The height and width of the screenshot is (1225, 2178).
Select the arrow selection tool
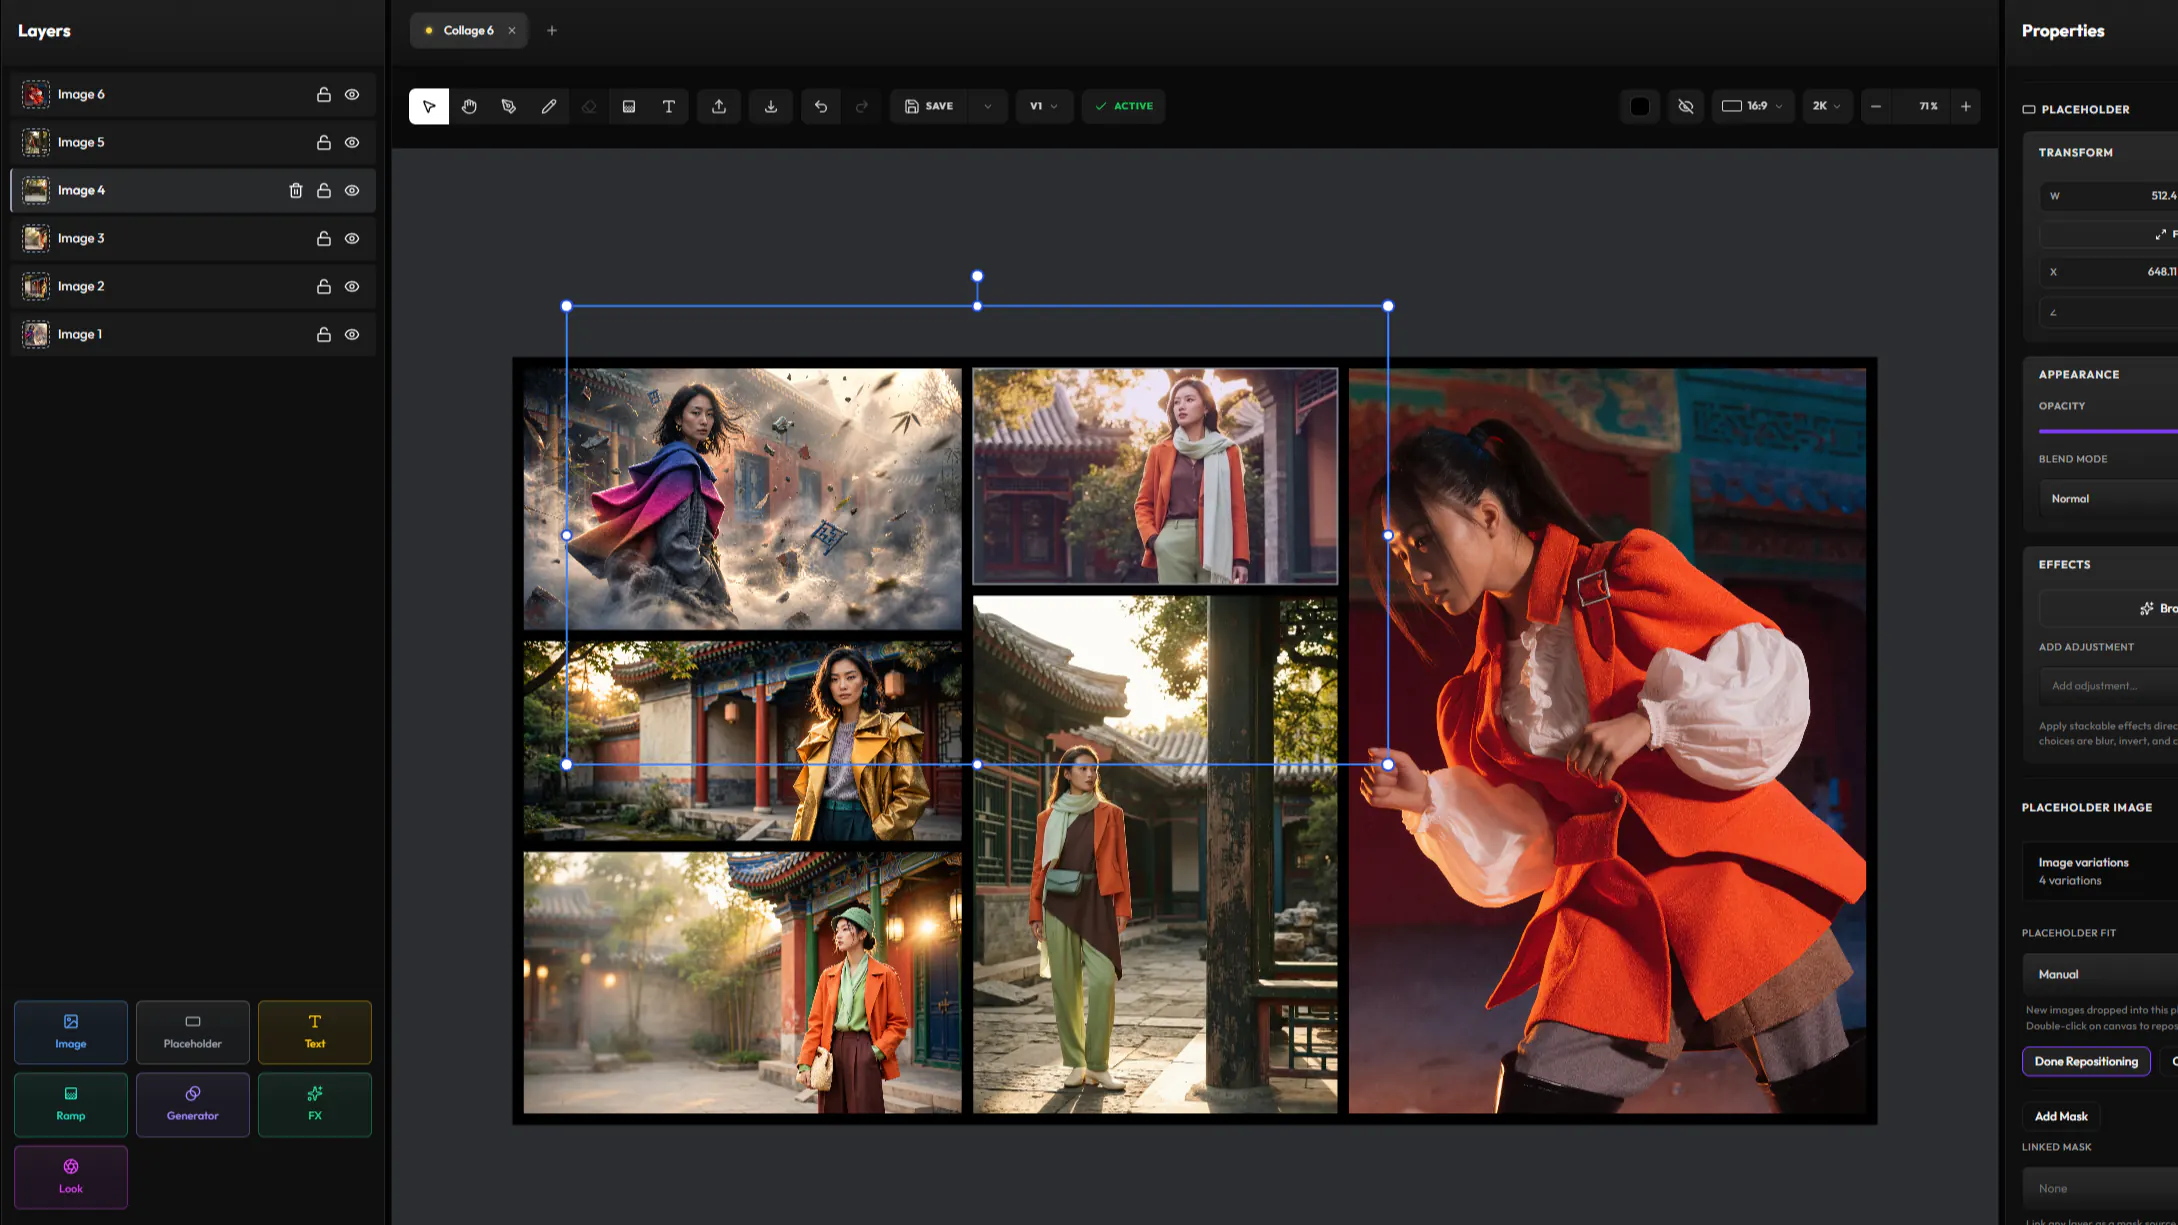429,106
